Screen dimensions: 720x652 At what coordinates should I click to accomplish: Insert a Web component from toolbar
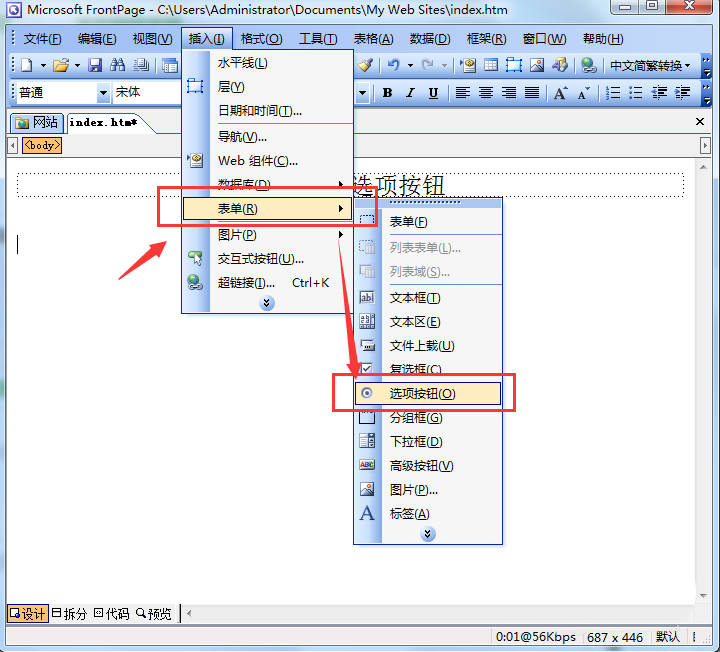click(x=468, y=65)
